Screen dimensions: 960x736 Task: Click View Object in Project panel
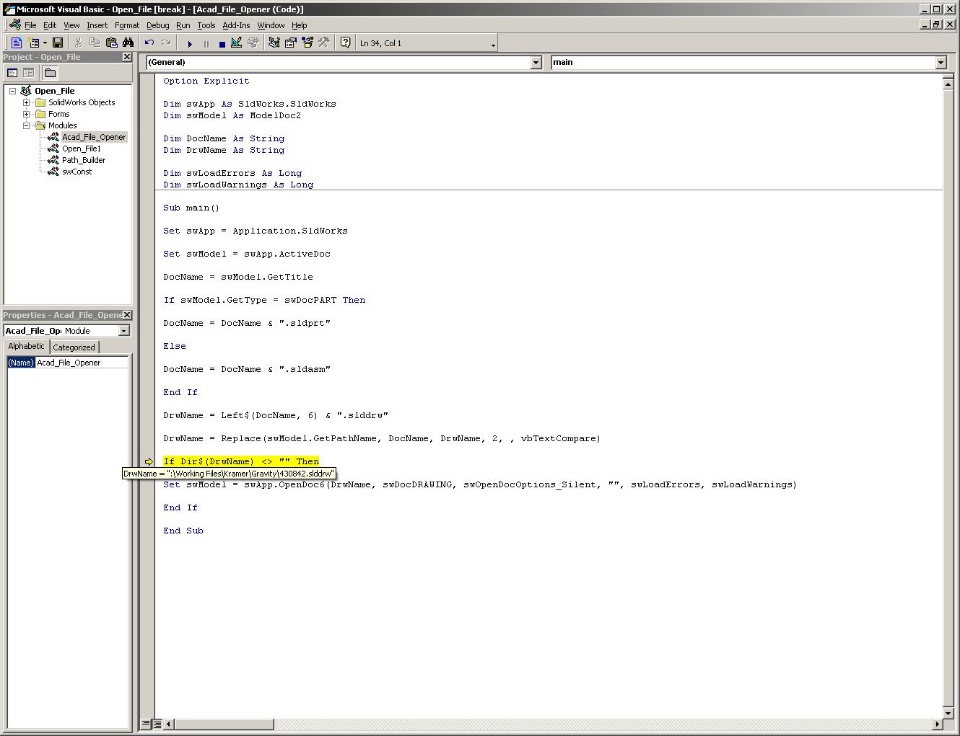click(x=28, y=73)
